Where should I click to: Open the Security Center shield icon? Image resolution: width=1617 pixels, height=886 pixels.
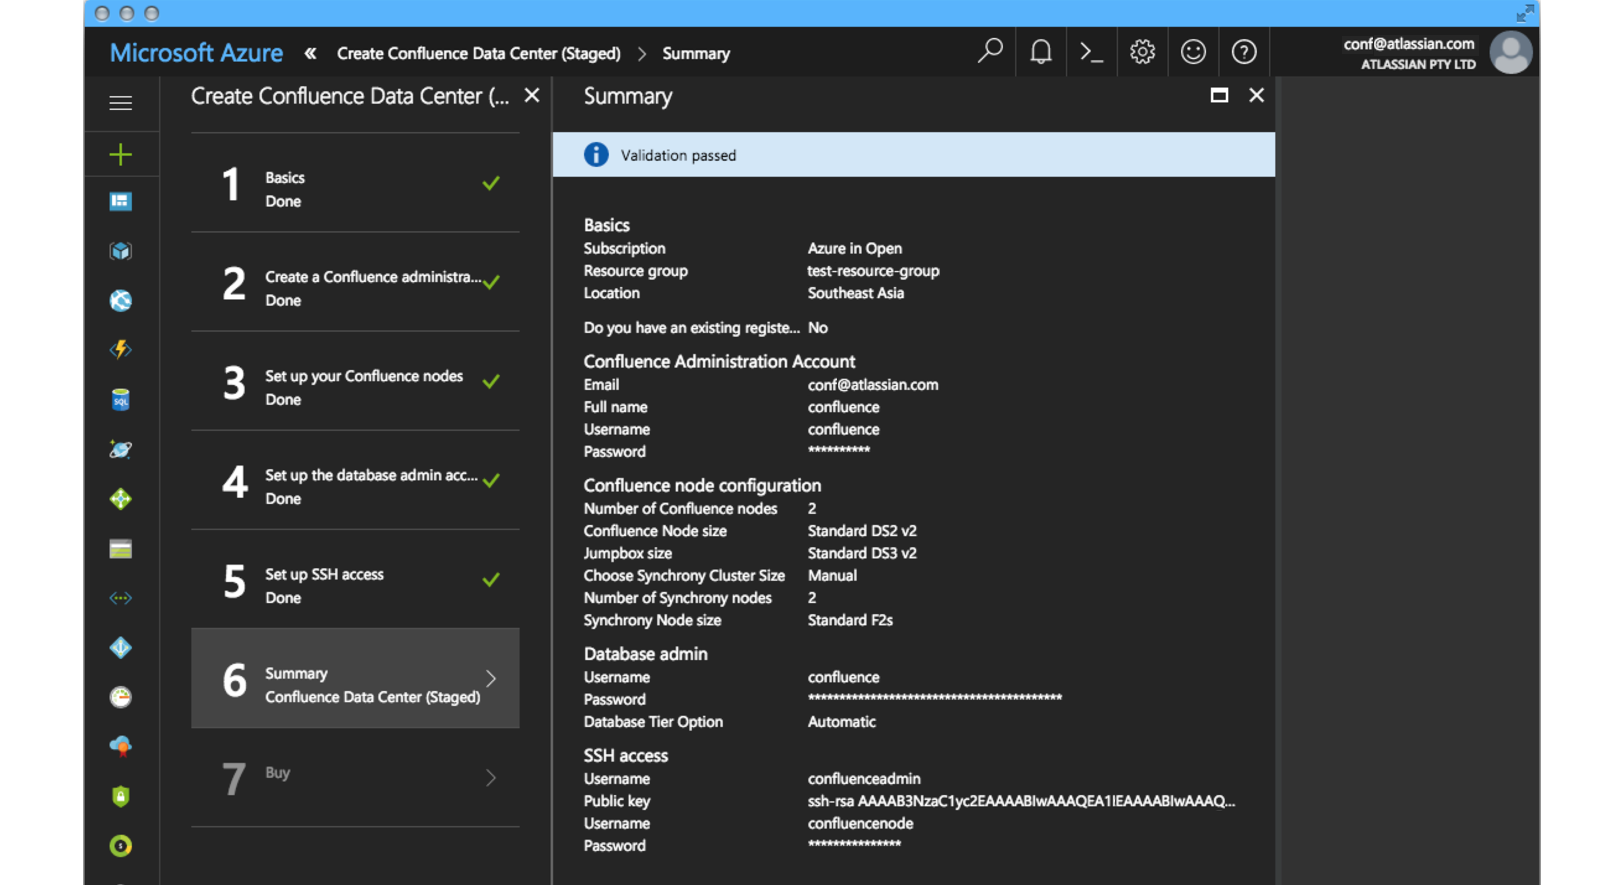(x=120, y=796)
